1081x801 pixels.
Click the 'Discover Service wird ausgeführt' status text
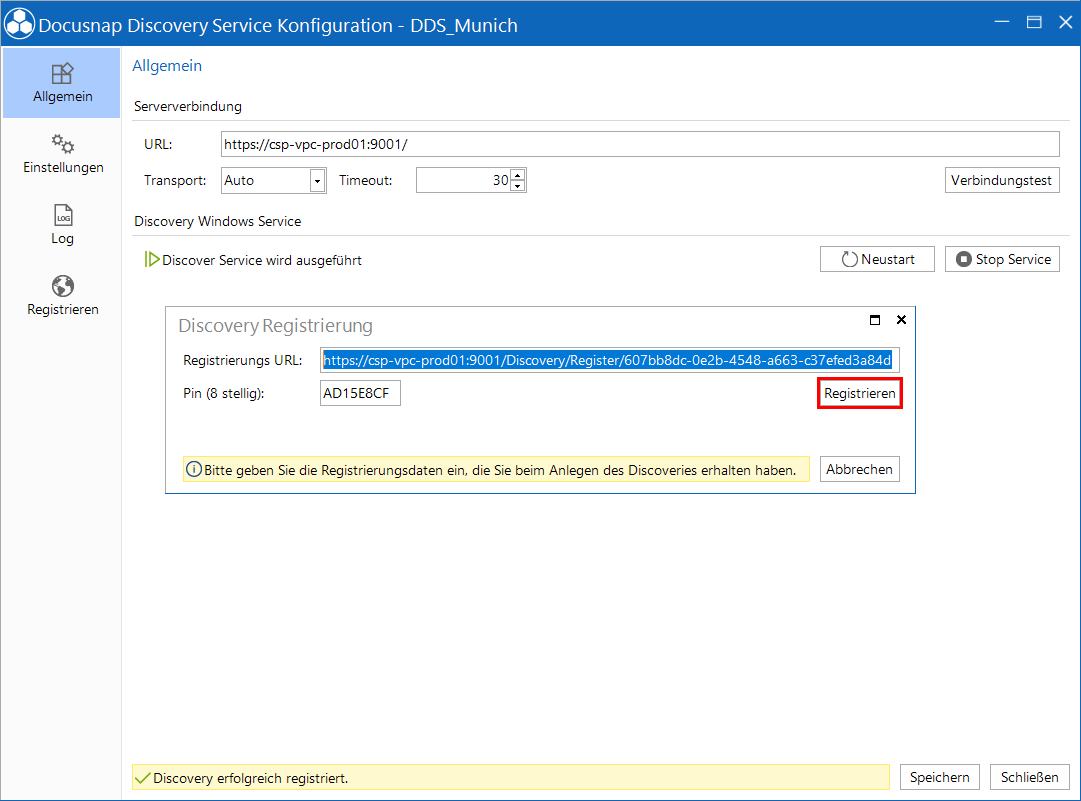point(262,261)
